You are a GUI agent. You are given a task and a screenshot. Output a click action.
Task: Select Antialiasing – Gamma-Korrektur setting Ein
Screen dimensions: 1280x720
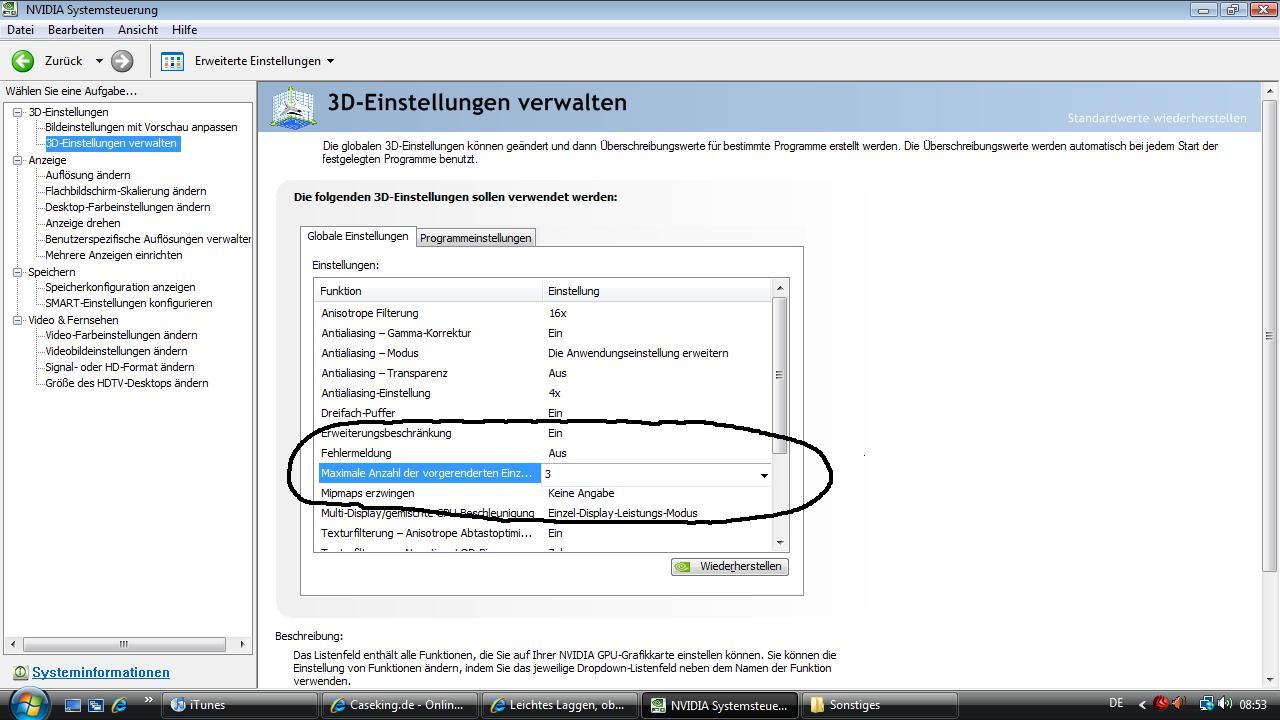pyautogui.click(x=556, y=333)
